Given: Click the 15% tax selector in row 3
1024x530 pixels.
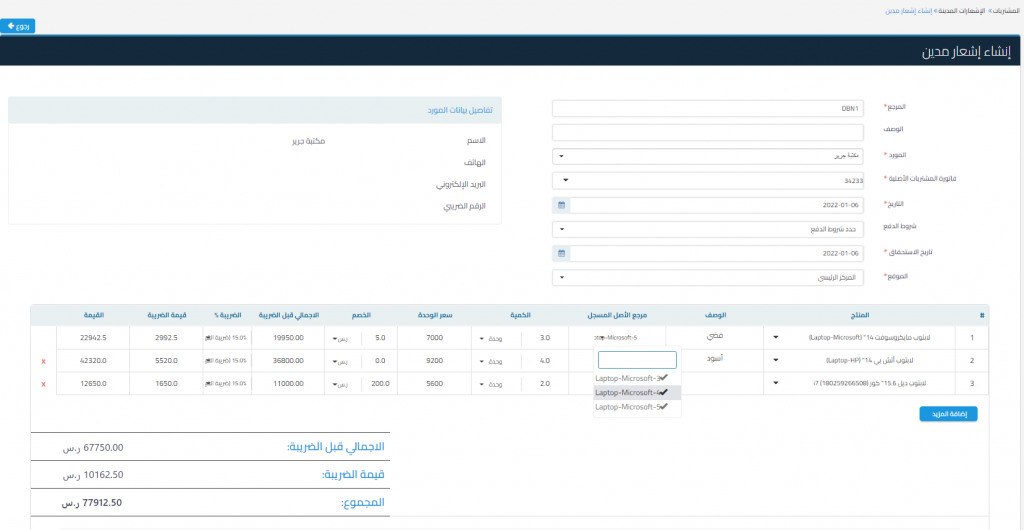Looking at the screenshot, I should (226, 384).
